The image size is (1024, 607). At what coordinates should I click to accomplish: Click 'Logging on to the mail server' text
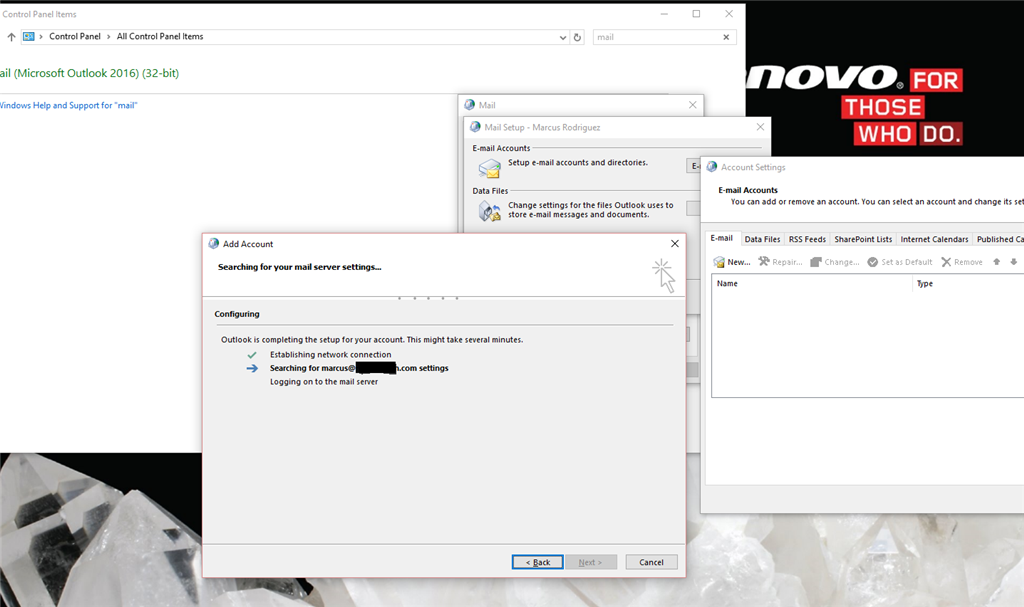[x=324, y=382]
